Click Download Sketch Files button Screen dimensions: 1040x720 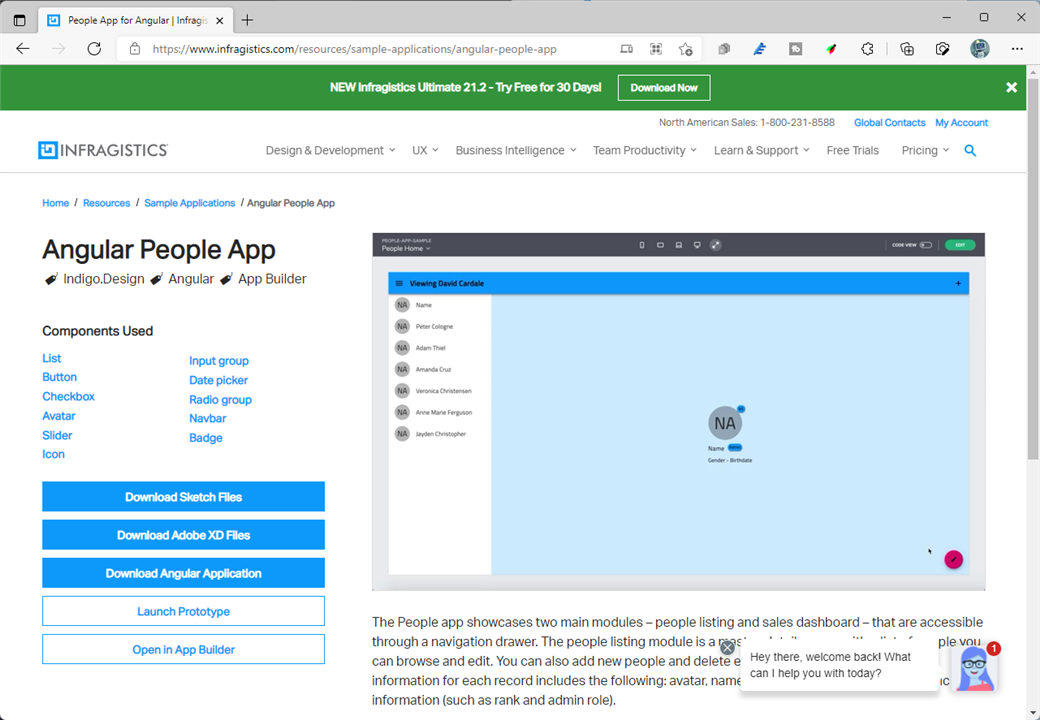pos(184,497)
